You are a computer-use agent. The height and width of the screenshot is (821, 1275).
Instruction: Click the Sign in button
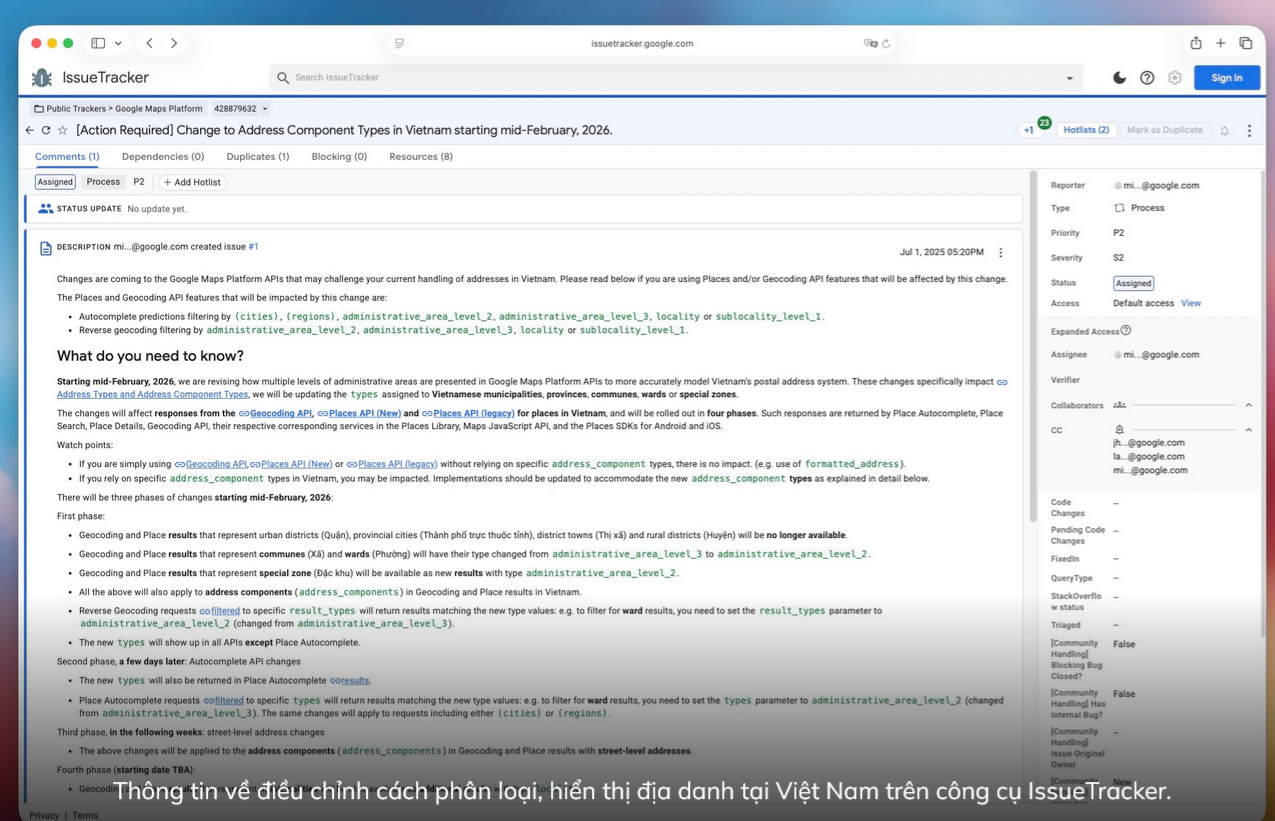click(1226, 78)
